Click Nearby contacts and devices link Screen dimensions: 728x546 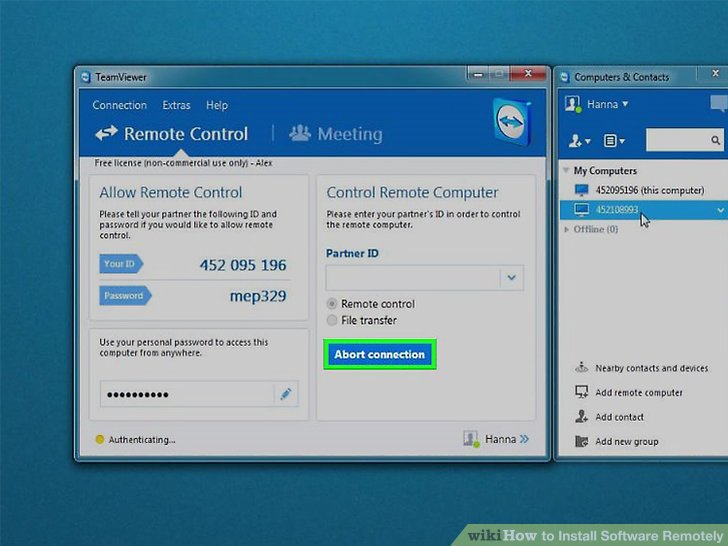651,368
